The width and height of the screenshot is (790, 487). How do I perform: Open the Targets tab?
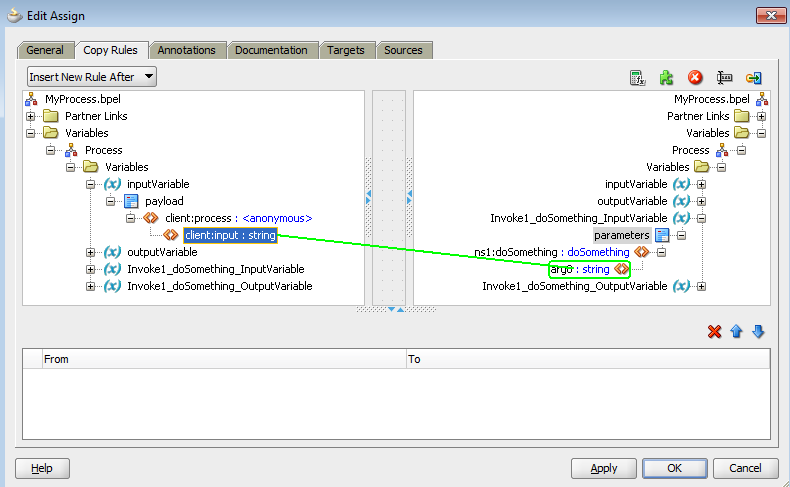[x=346, y=50]
